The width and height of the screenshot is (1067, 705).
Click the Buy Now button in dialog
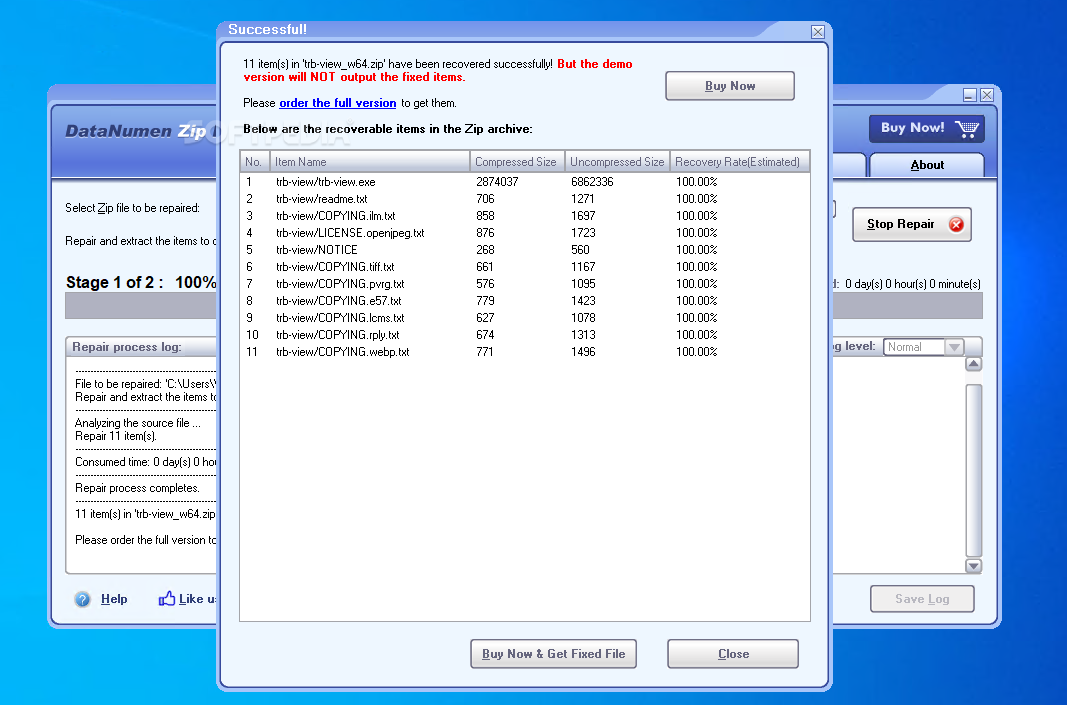[729, 86]
